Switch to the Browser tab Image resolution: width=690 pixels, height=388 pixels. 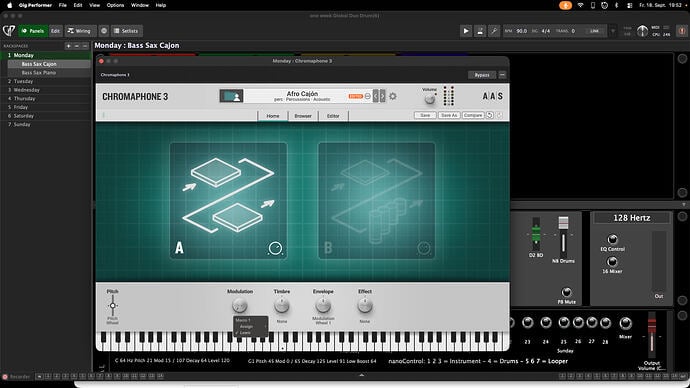[303, 116]
